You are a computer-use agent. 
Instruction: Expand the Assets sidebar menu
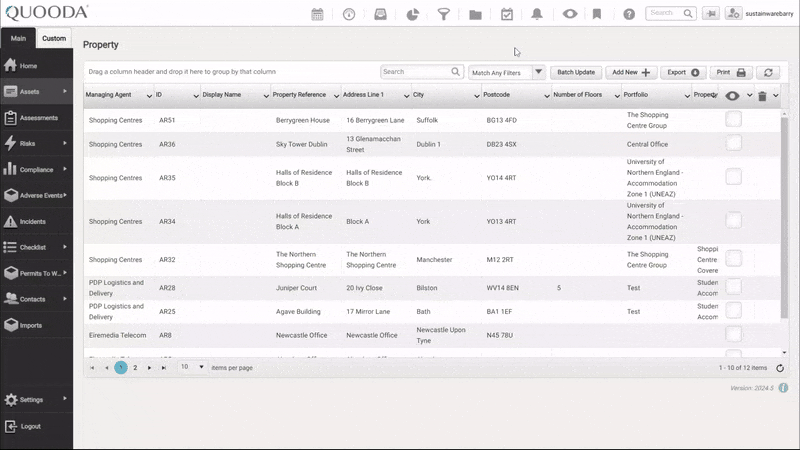point(65,91)
